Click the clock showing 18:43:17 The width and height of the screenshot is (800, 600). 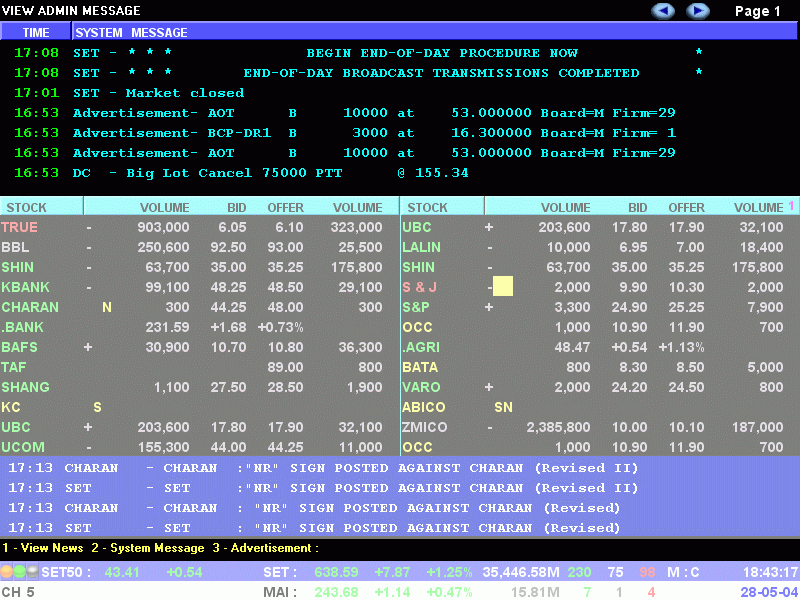coord(770,572)
